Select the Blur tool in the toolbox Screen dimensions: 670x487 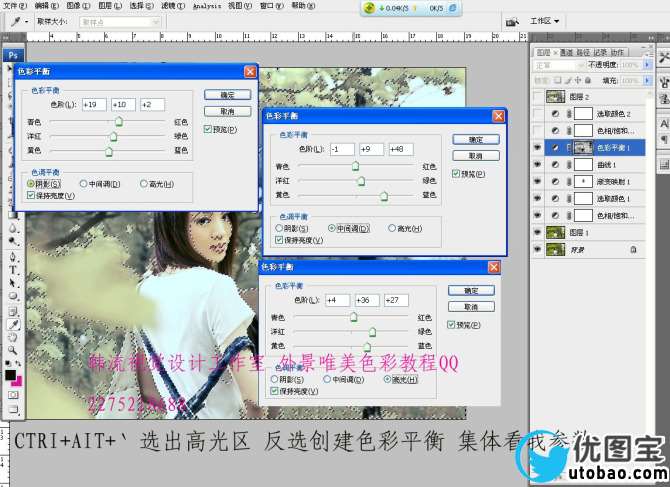[x=13, y=228]
